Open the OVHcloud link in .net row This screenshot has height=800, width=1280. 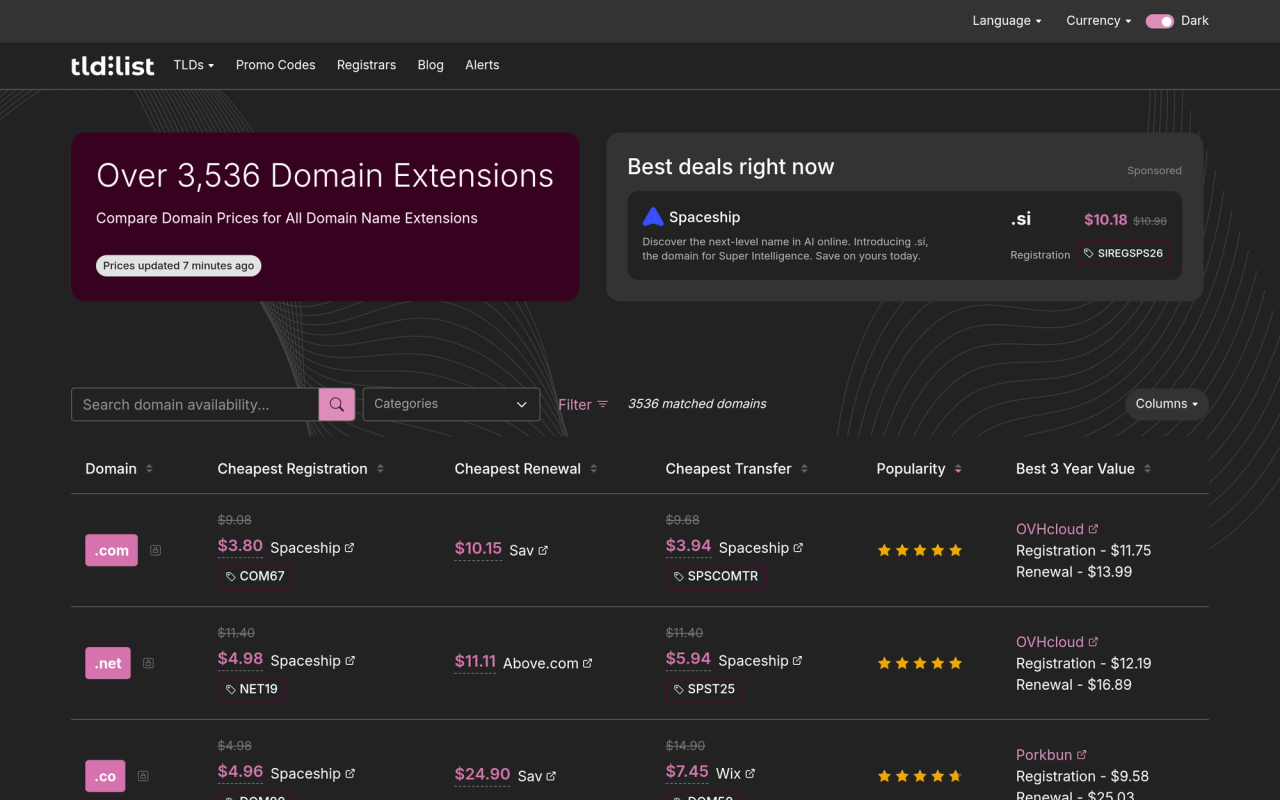(1057, 642)
